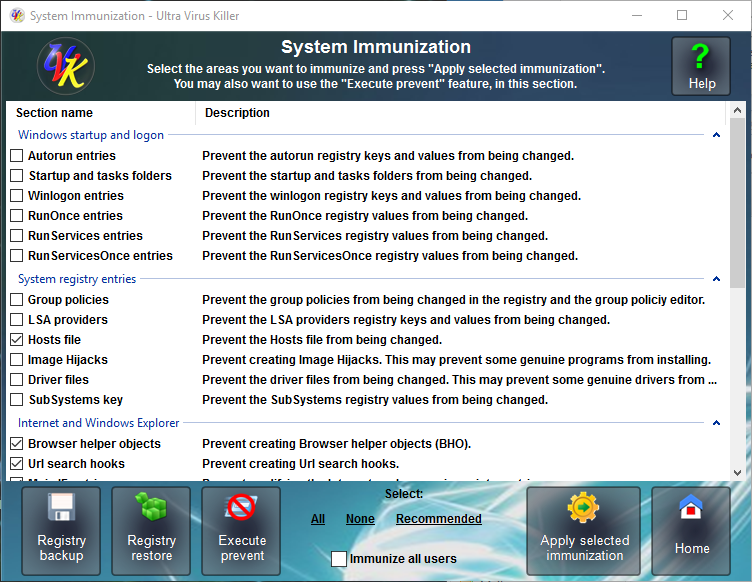This screenshot has height=582, width=752.
Task: Click the Image Hijacks description text
Action: tap(456, 360)
